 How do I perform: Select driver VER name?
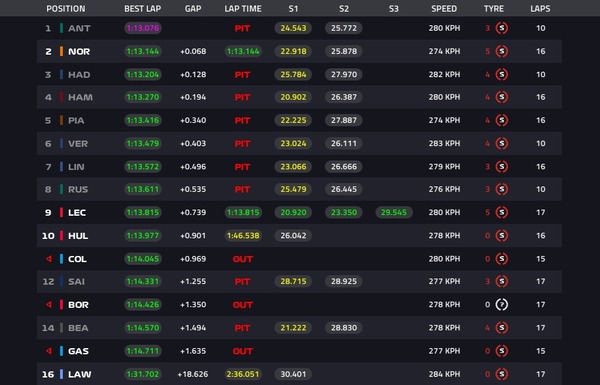coord(78,144)
